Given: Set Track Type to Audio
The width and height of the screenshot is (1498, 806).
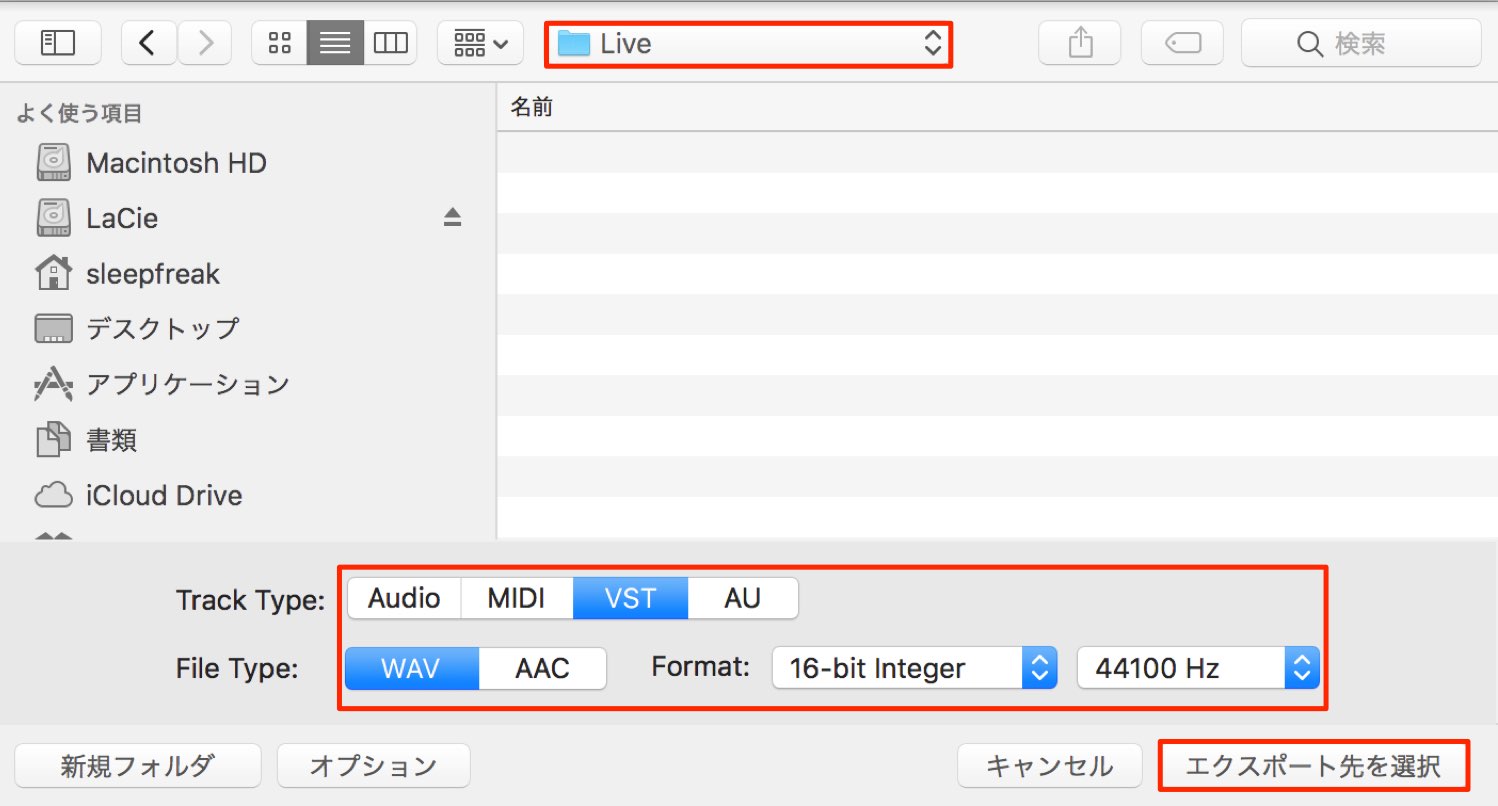Looking at the screenshot, I should 404,598.
